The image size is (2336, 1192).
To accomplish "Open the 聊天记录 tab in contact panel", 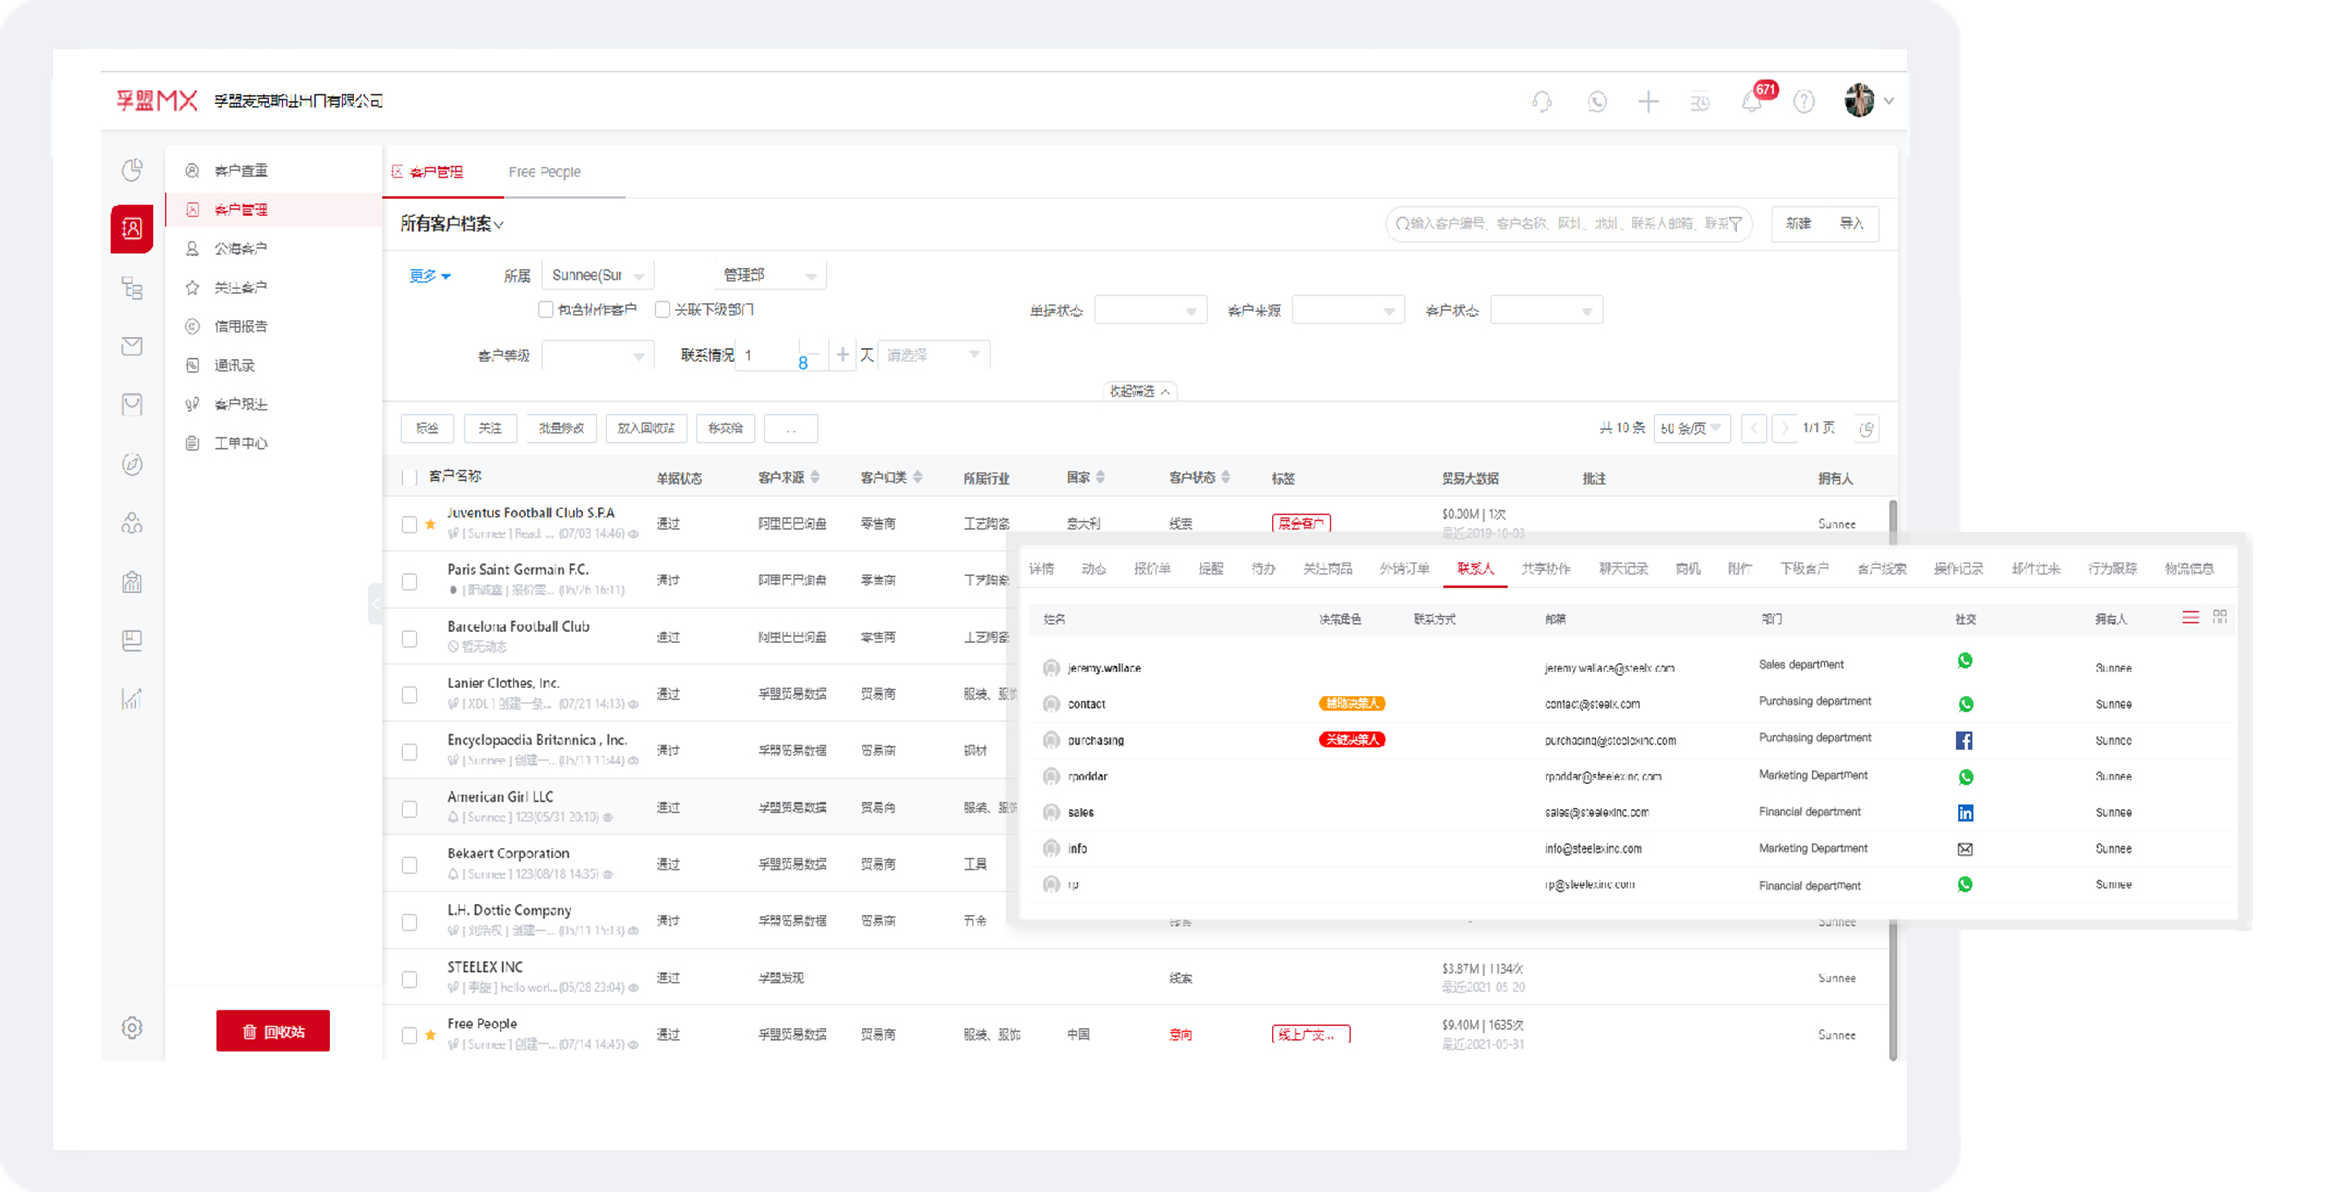I will [1622, 568].
